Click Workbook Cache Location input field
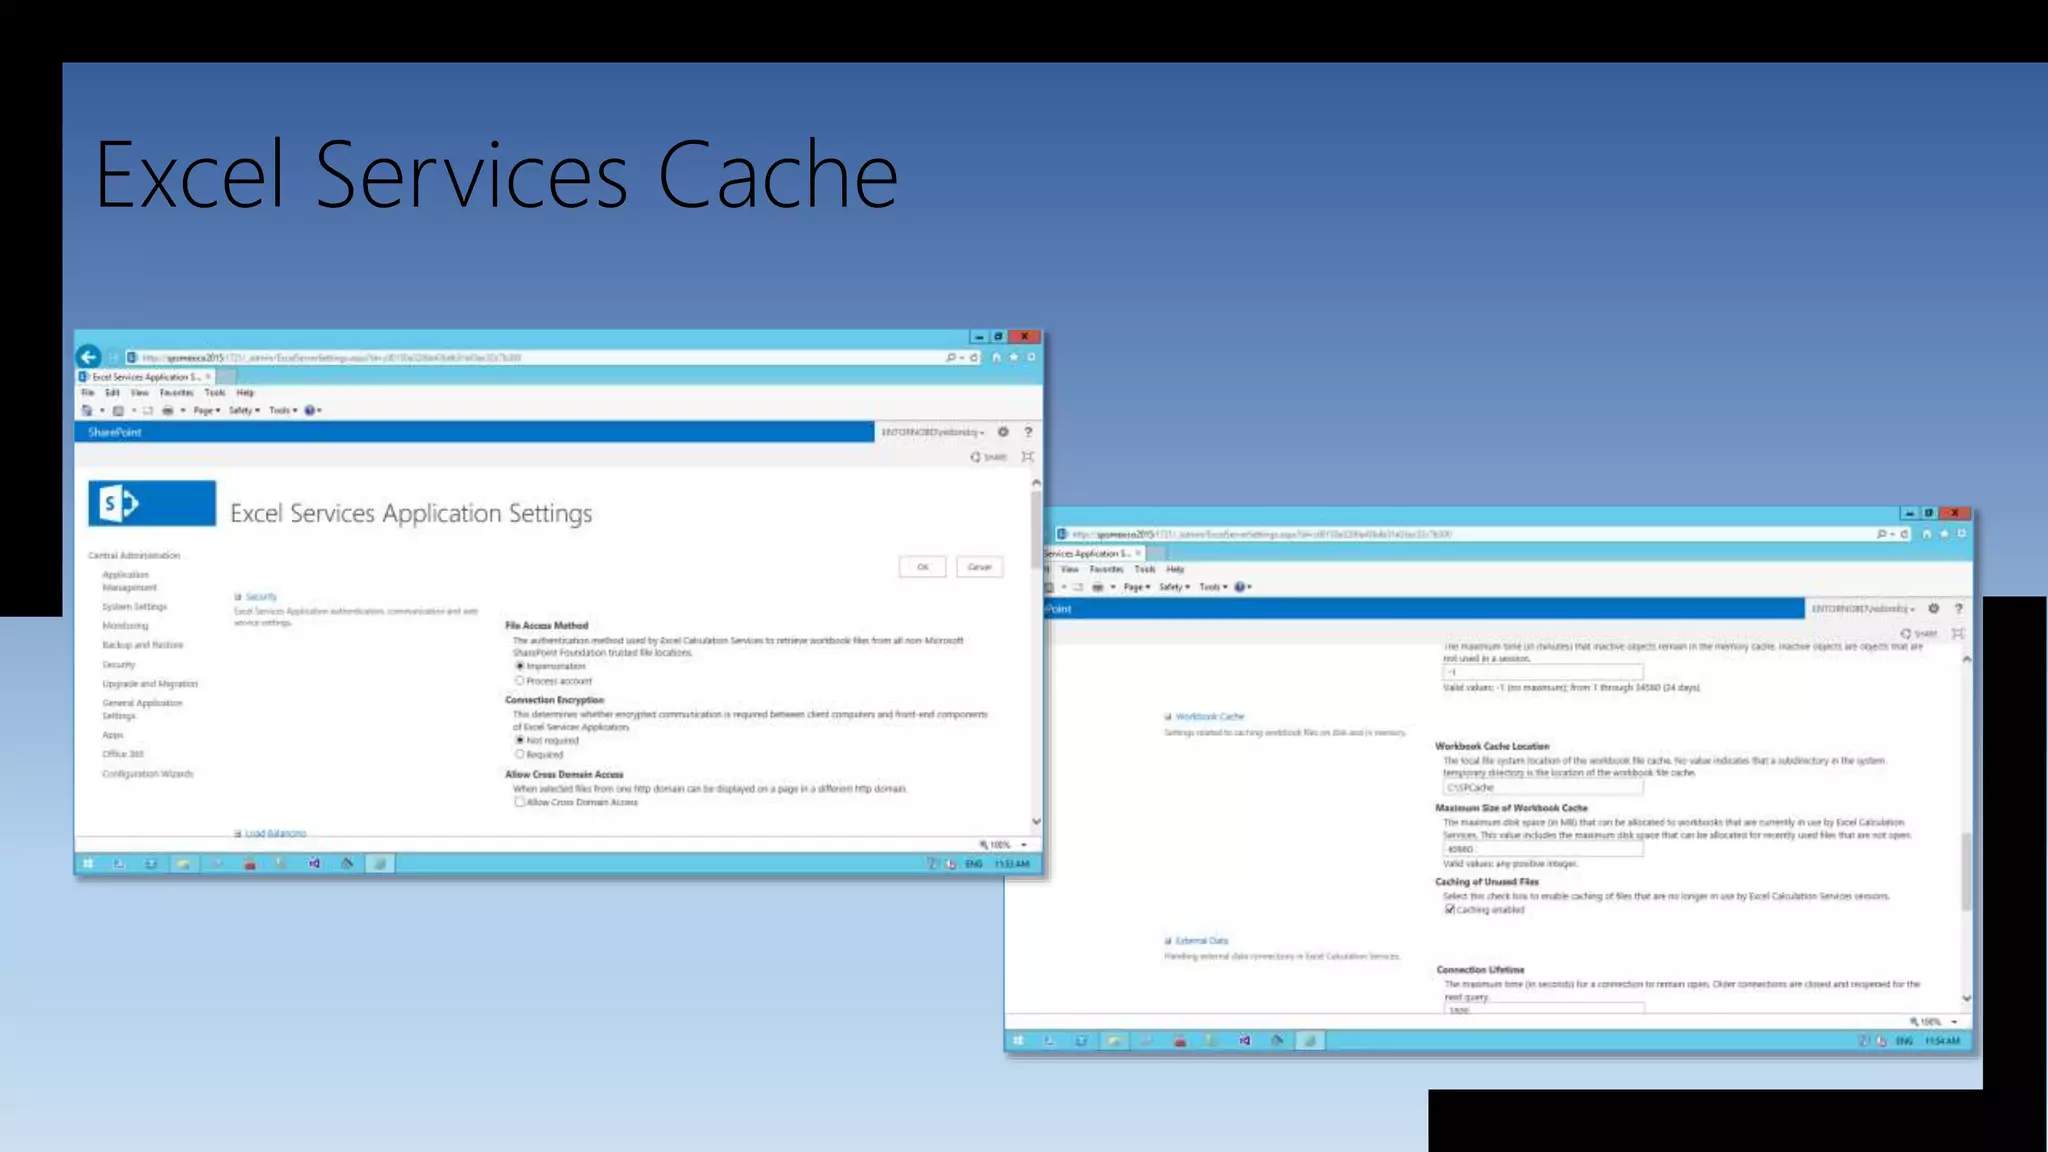Viewport: 2048px width, 1152px height. [x=1543, y=788]
